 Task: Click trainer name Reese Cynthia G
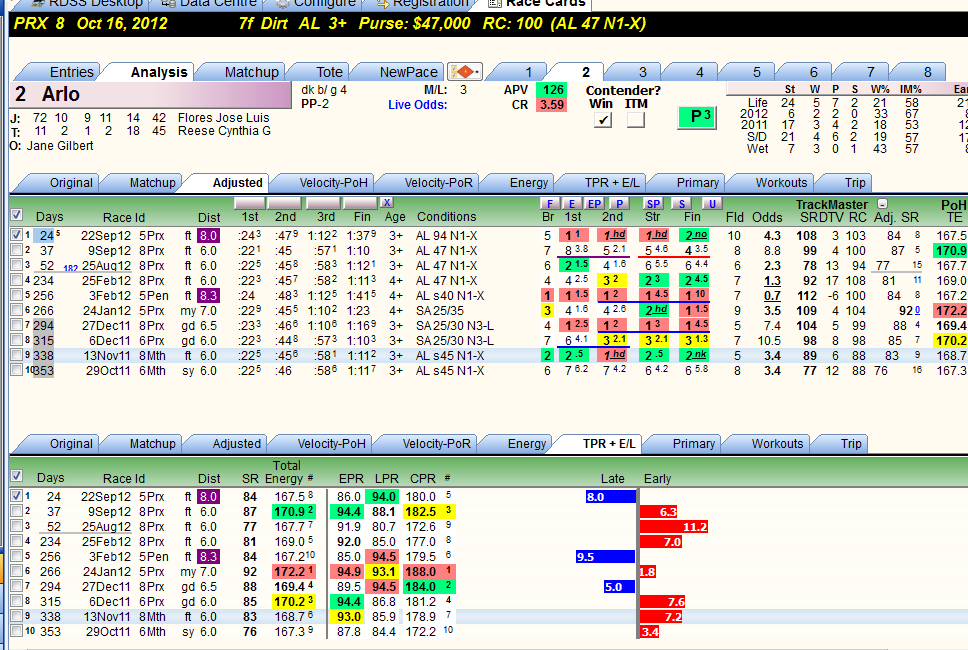coord(224,131)
